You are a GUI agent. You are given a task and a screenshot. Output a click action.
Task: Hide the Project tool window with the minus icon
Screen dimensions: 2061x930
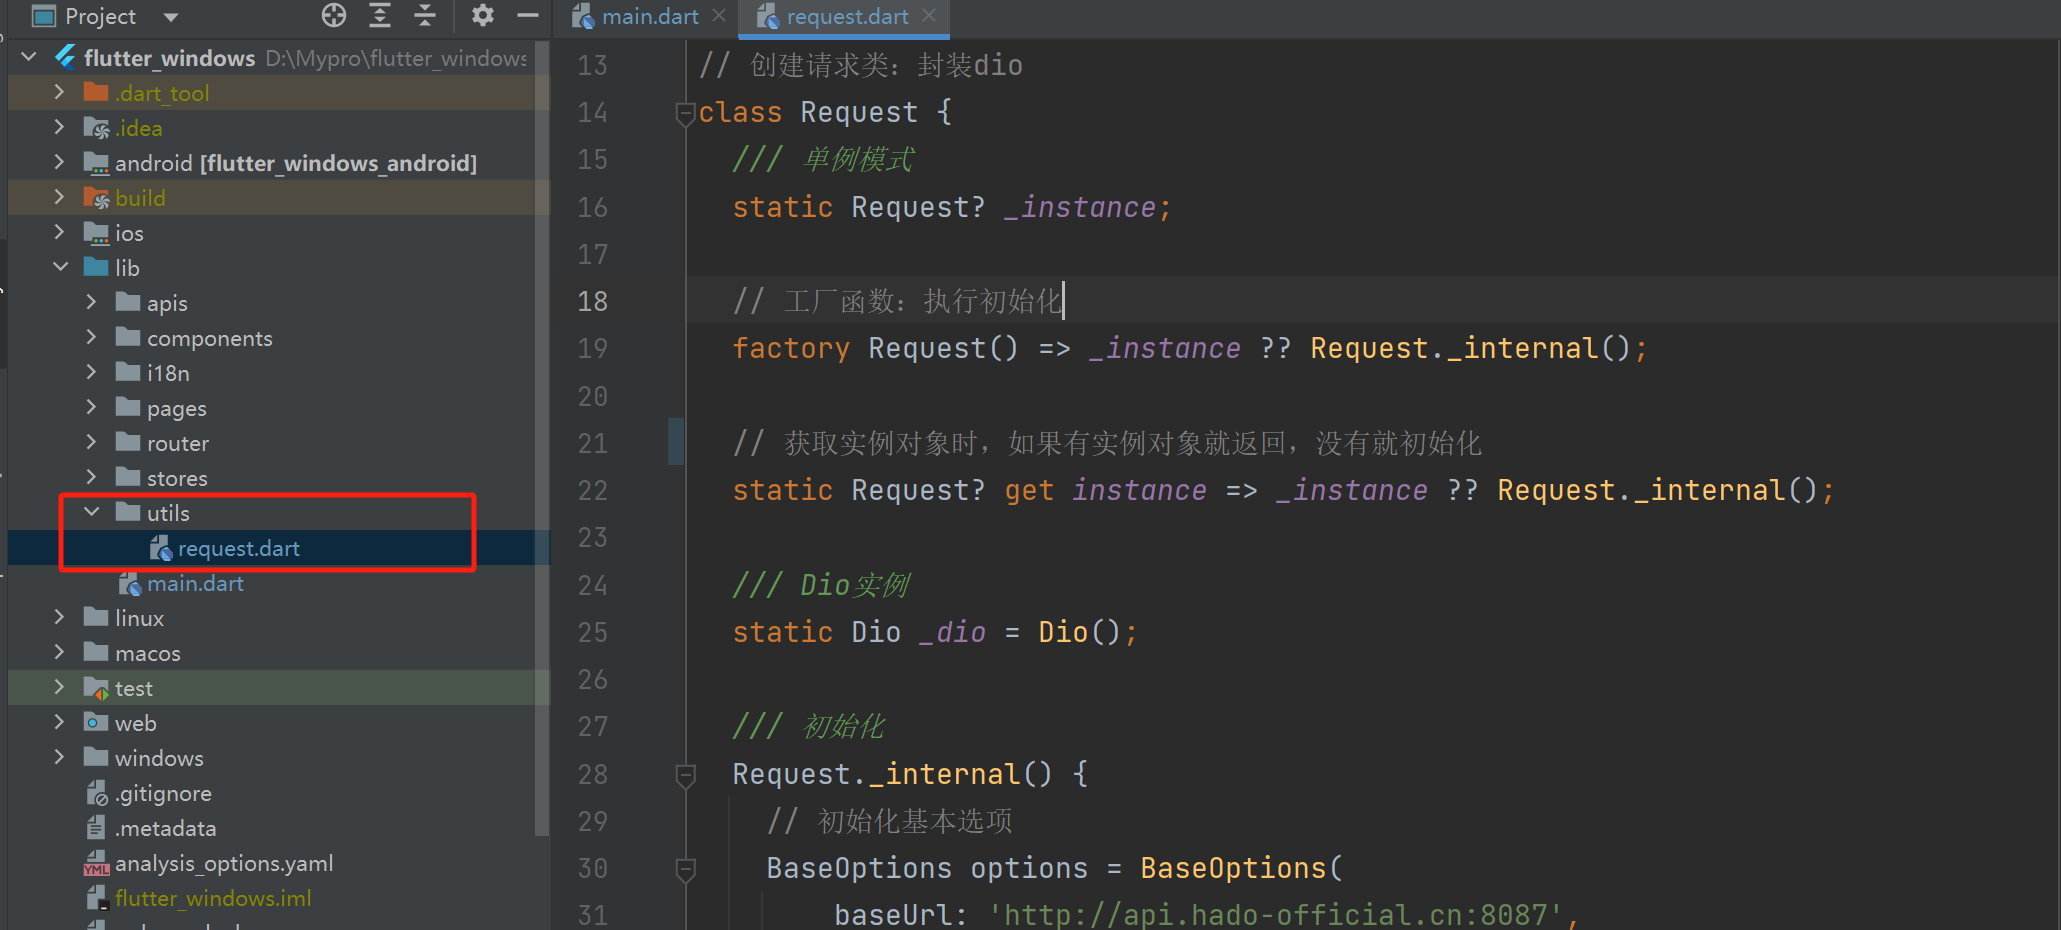pos(527,16)
